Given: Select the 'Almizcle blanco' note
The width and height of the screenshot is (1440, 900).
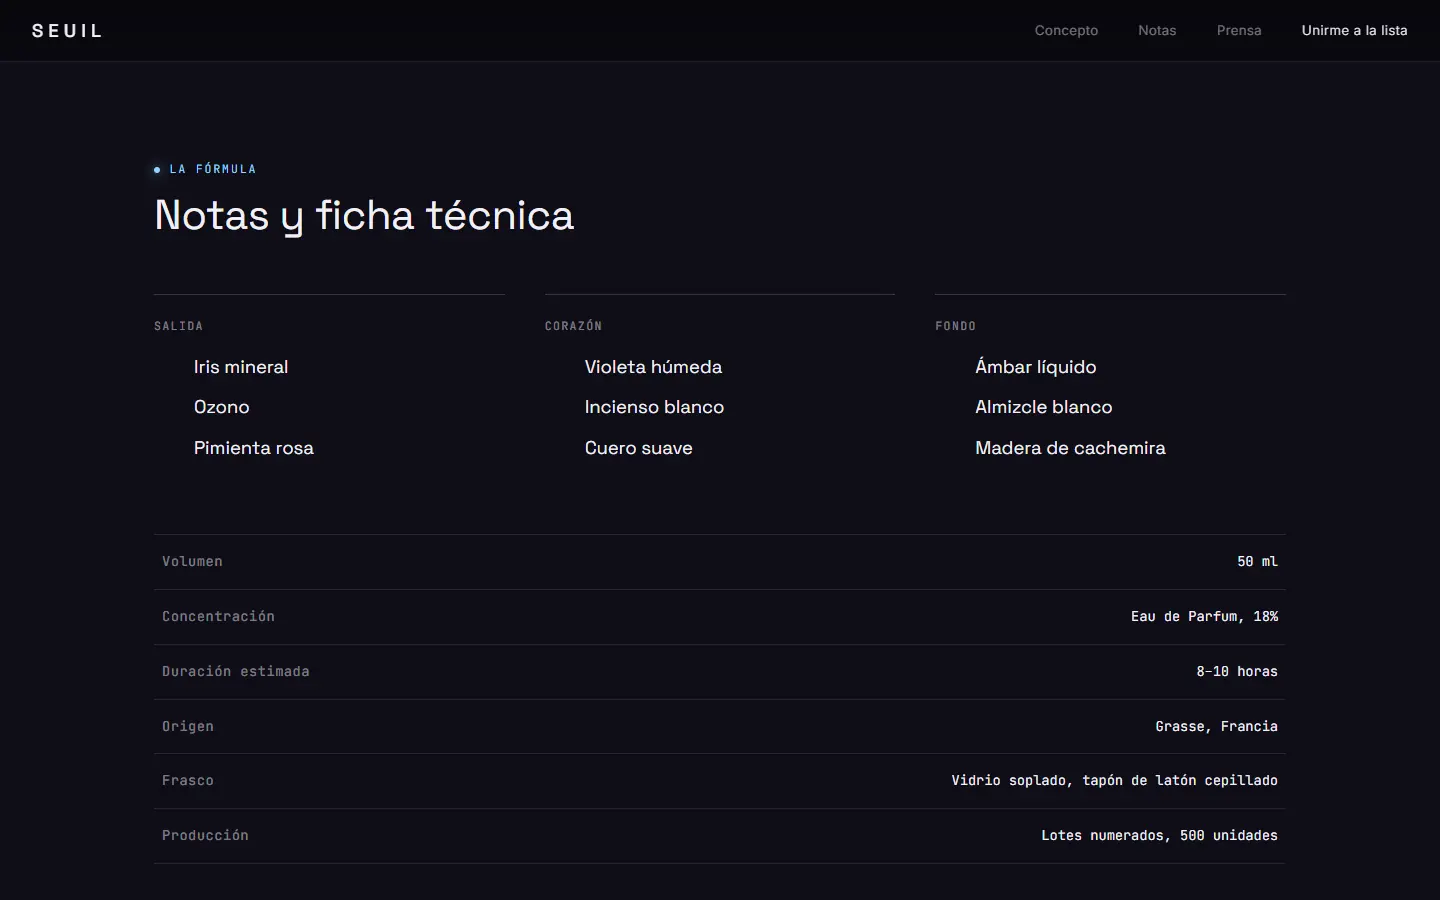Looking at the screenshot, I should coord(1043,407).
